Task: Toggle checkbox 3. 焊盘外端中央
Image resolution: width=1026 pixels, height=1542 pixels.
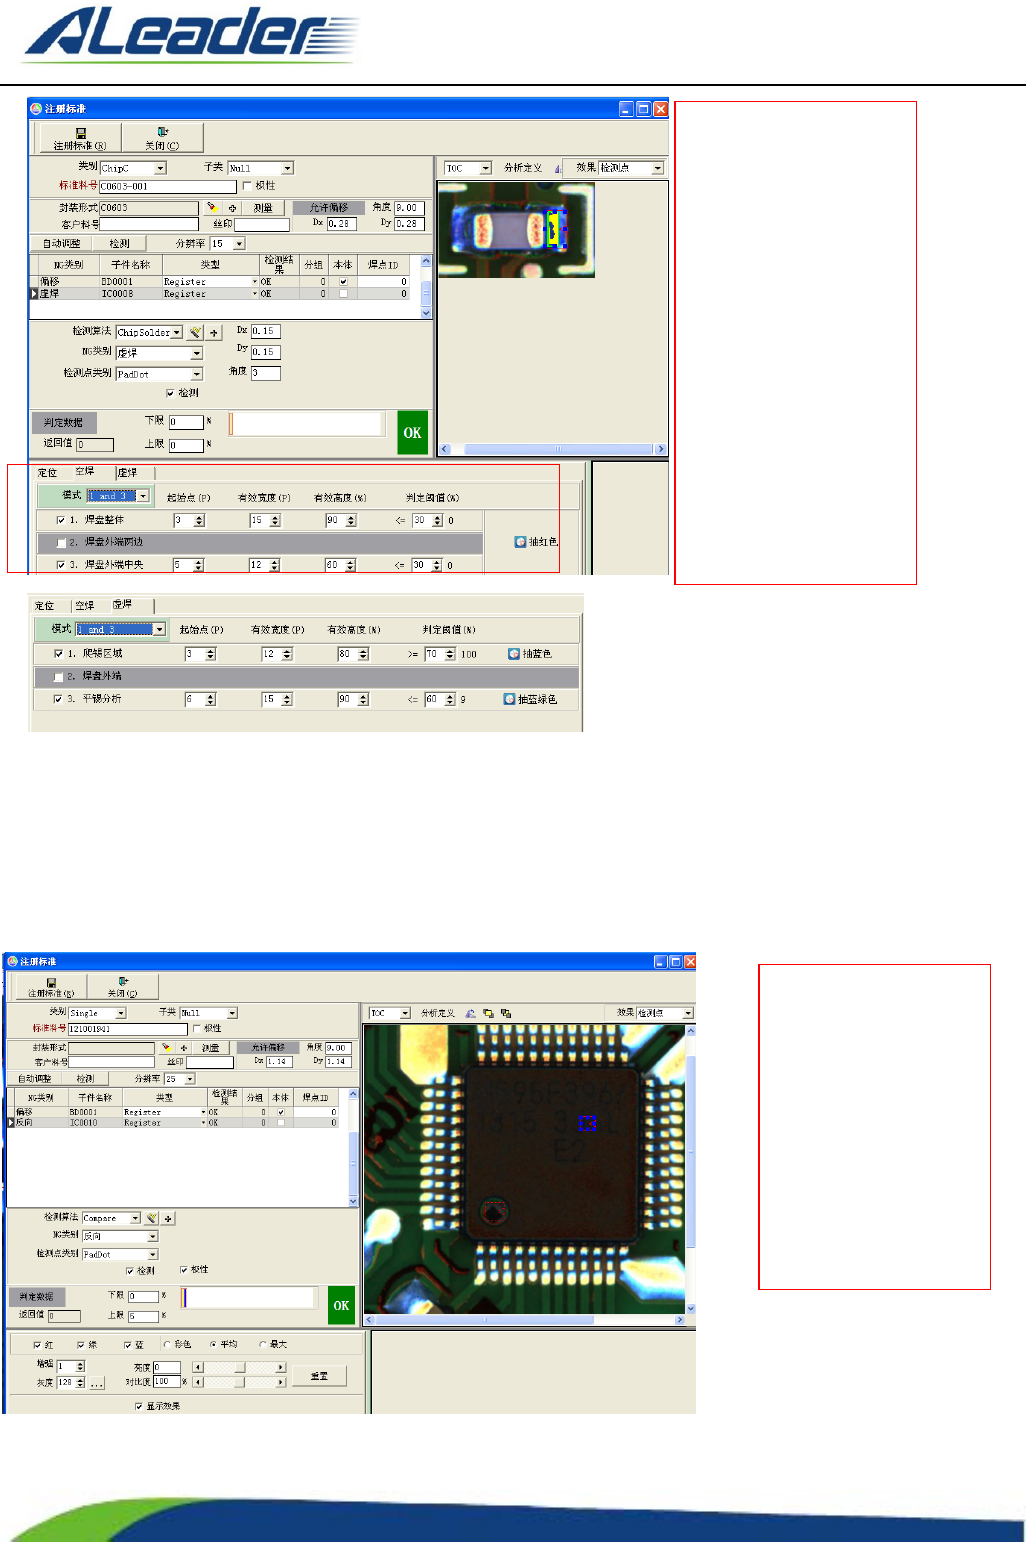Action: point(61,565)
